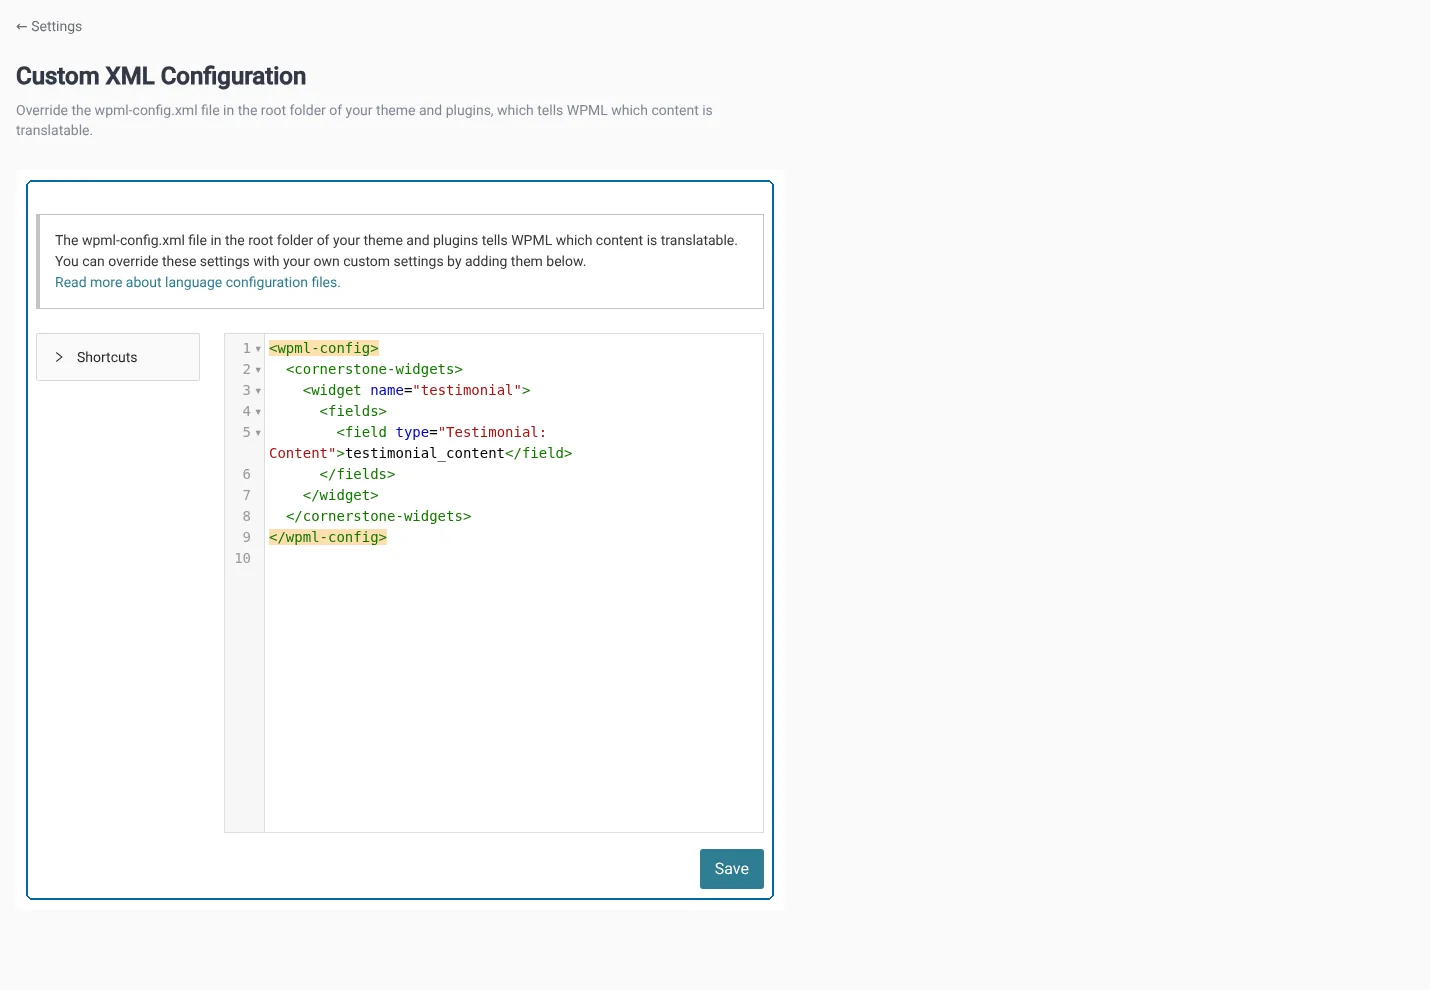Click the closing </cornerstone-widgets> tag
The image size is (1430, 990).
(x=379, y=516)
